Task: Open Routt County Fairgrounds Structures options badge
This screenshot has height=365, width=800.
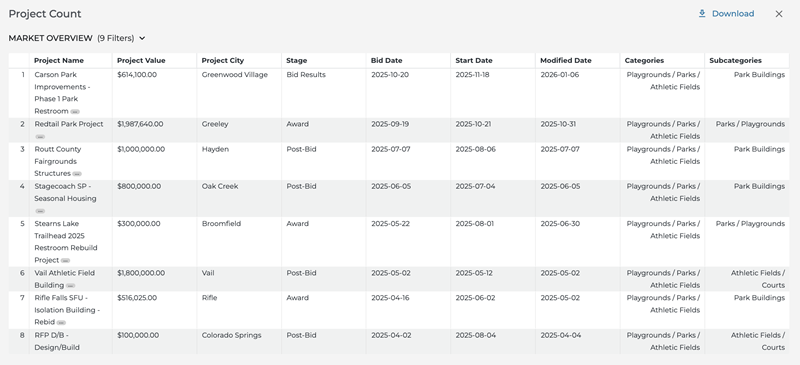Action: (77, 174)
